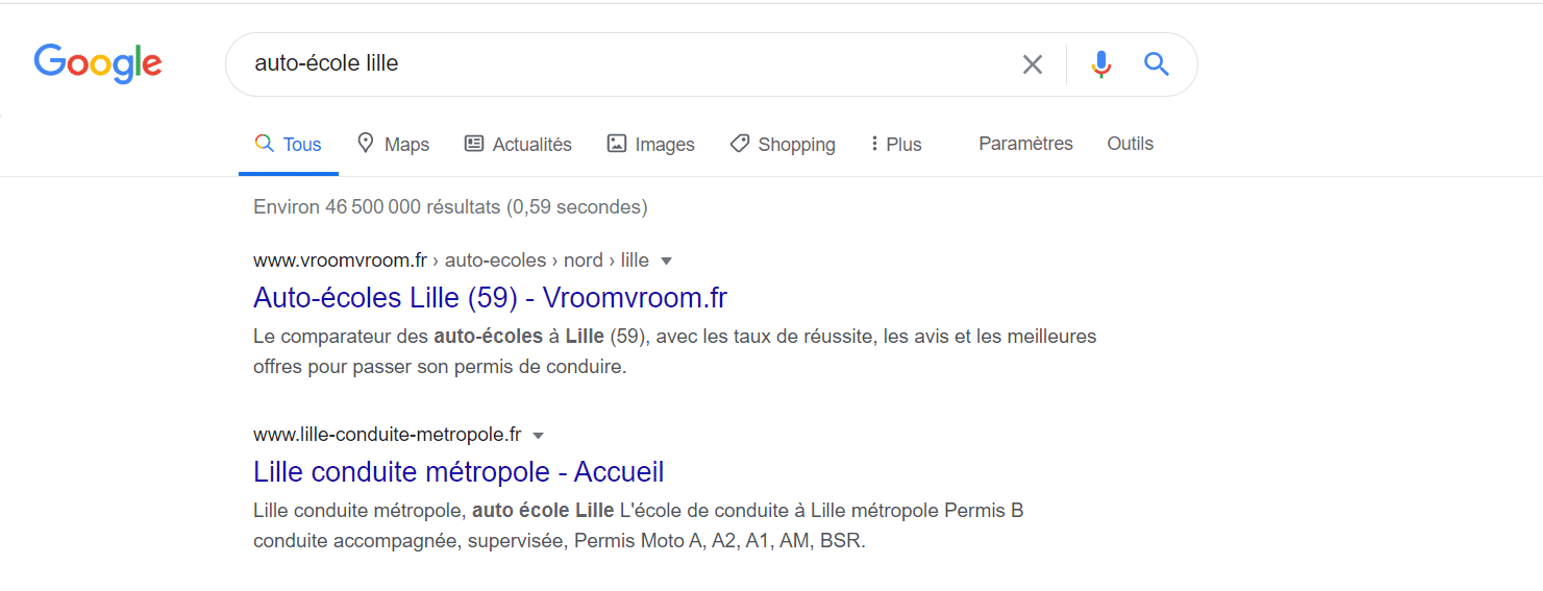Click the Google logo
The width and height of the screenshot is (1543, 591).
point(98,64)
